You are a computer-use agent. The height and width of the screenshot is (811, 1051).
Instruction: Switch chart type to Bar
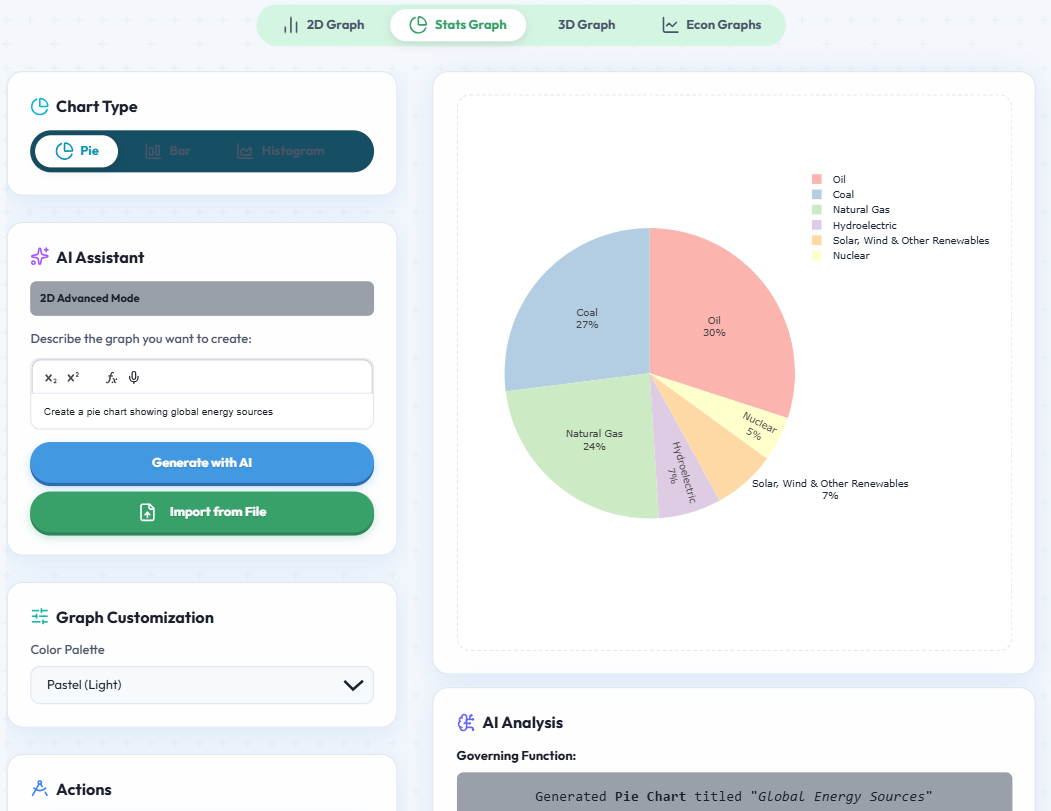pyautogui.click(x=167, y=151)
